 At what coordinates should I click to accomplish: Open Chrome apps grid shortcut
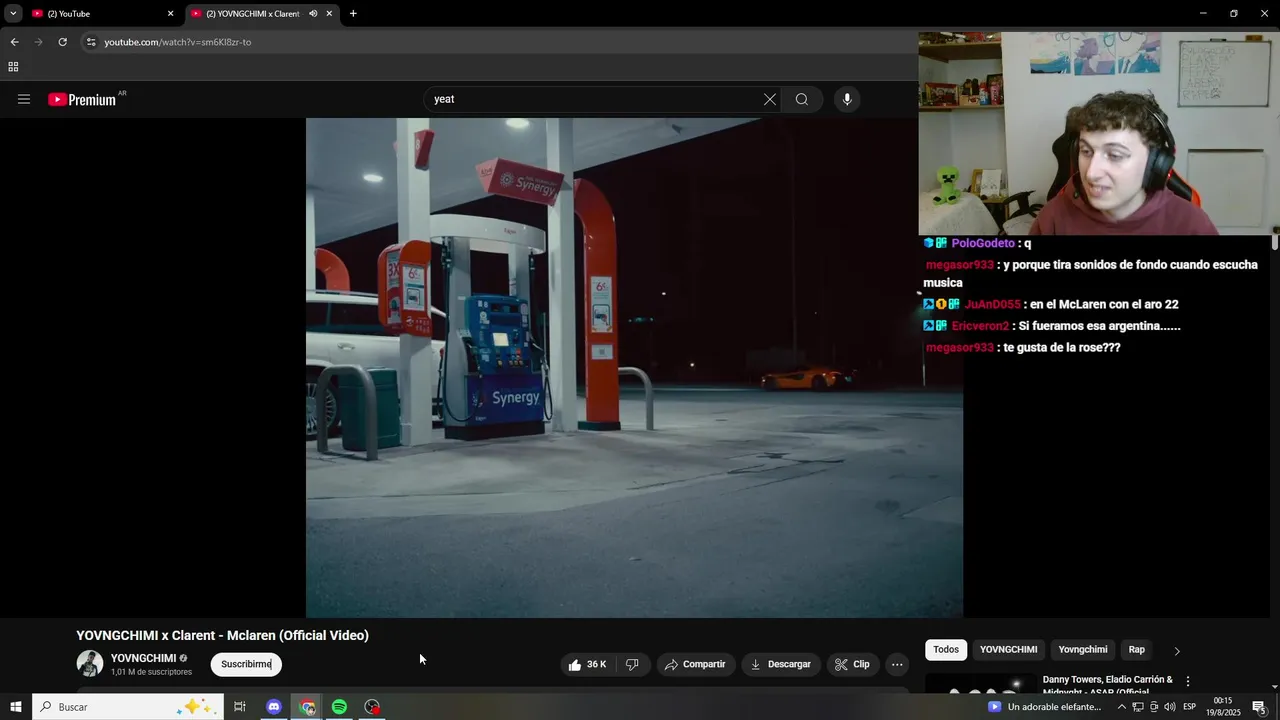tap(13, 67)
